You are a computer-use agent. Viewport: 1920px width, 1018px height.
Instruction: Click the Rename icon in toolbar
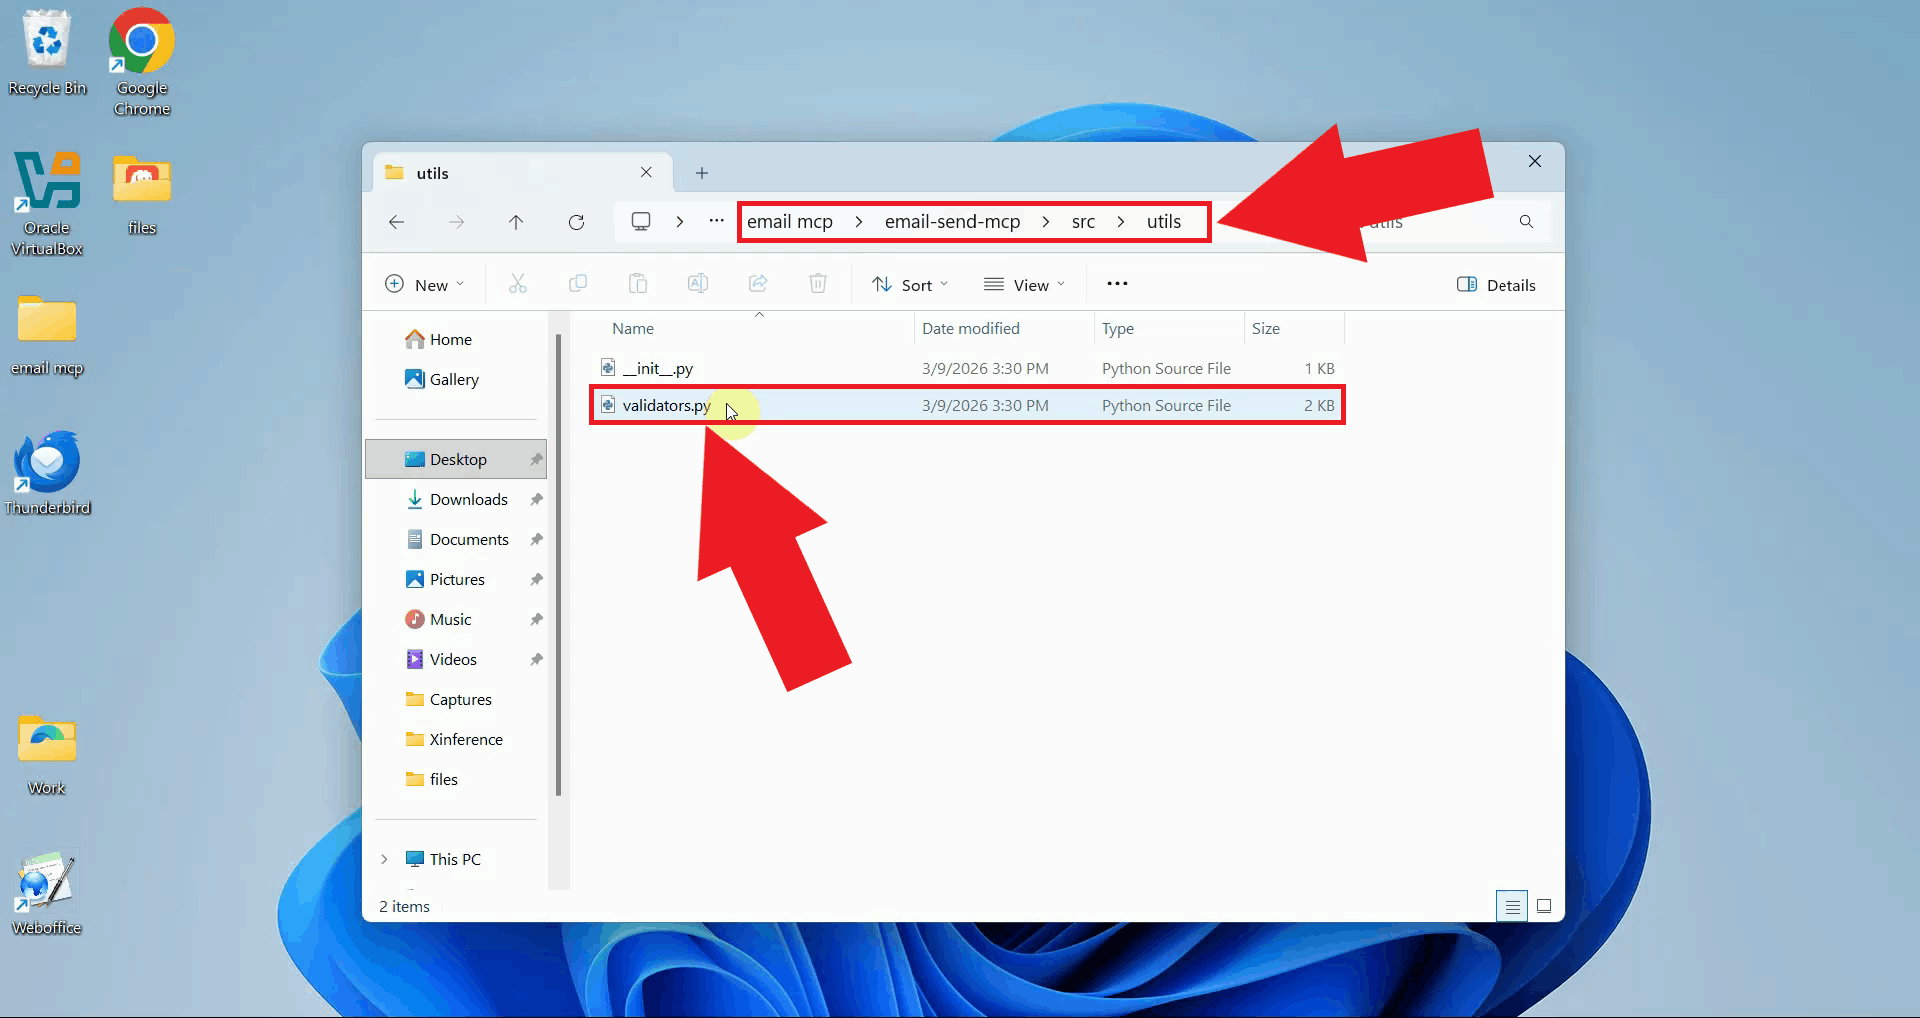(698, 284)
